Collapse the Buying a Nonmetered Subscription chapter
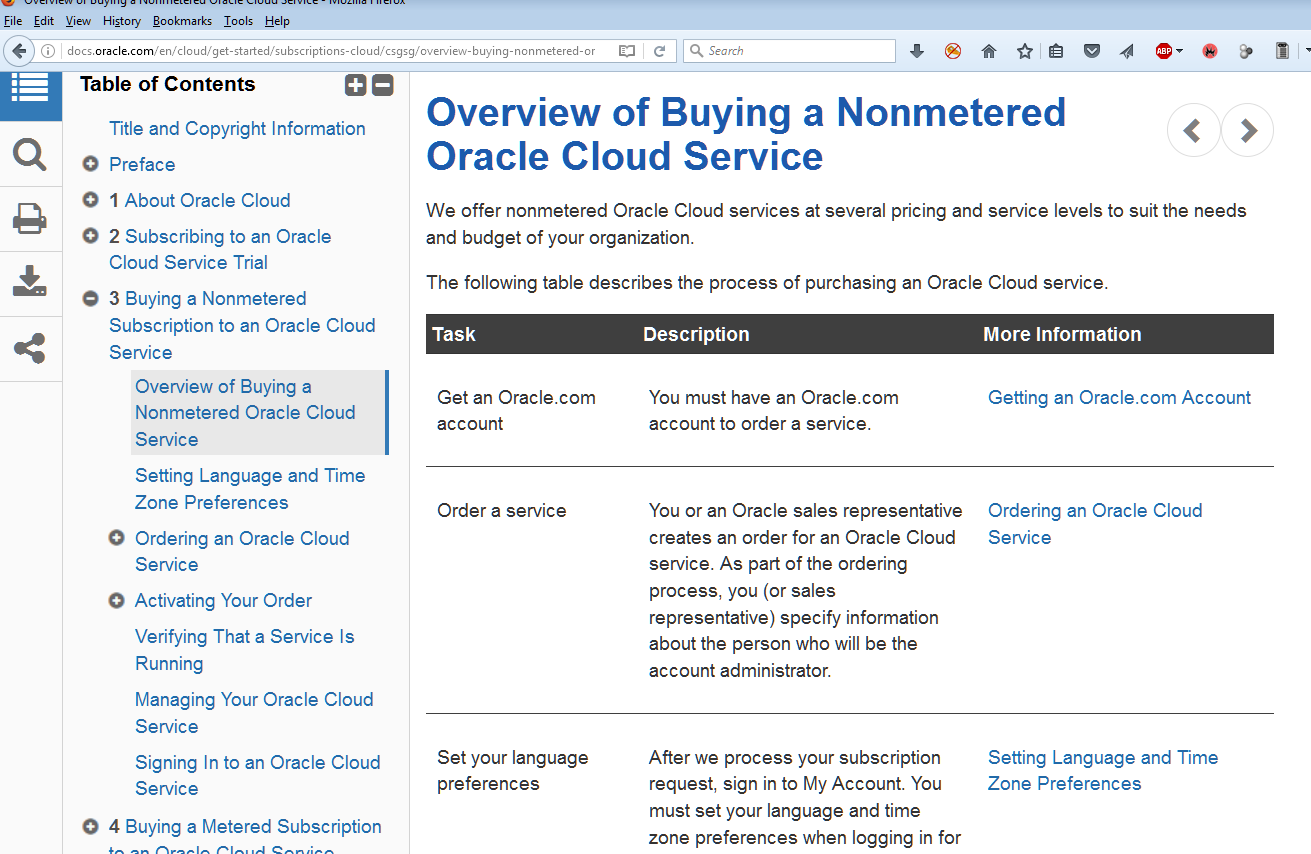Viewport: 1311px width, 854px height. 90,298
